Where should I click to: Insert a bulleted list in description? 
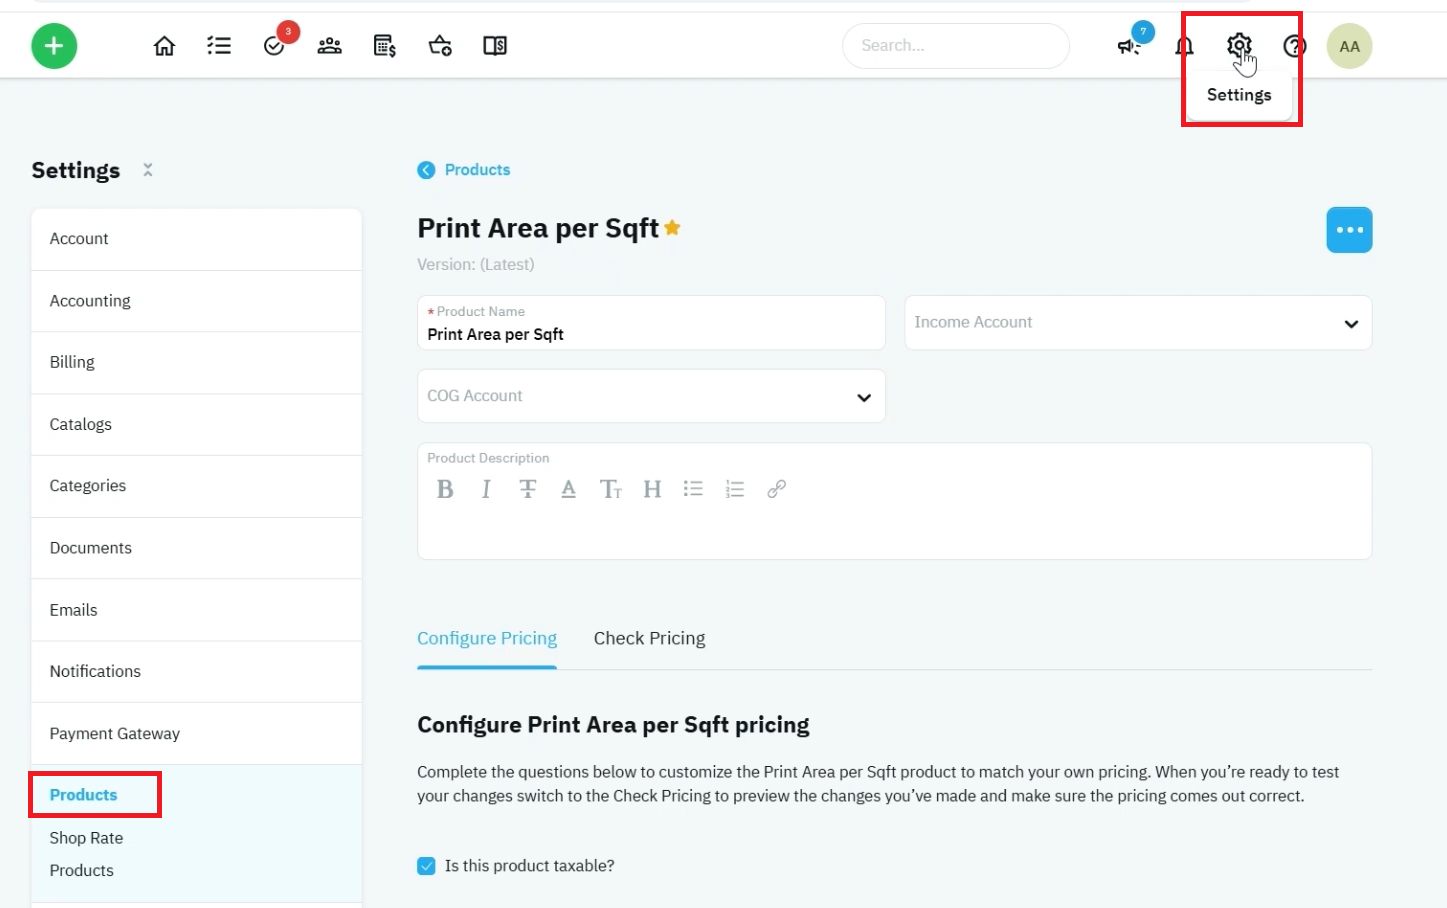(x=693, y=489)
